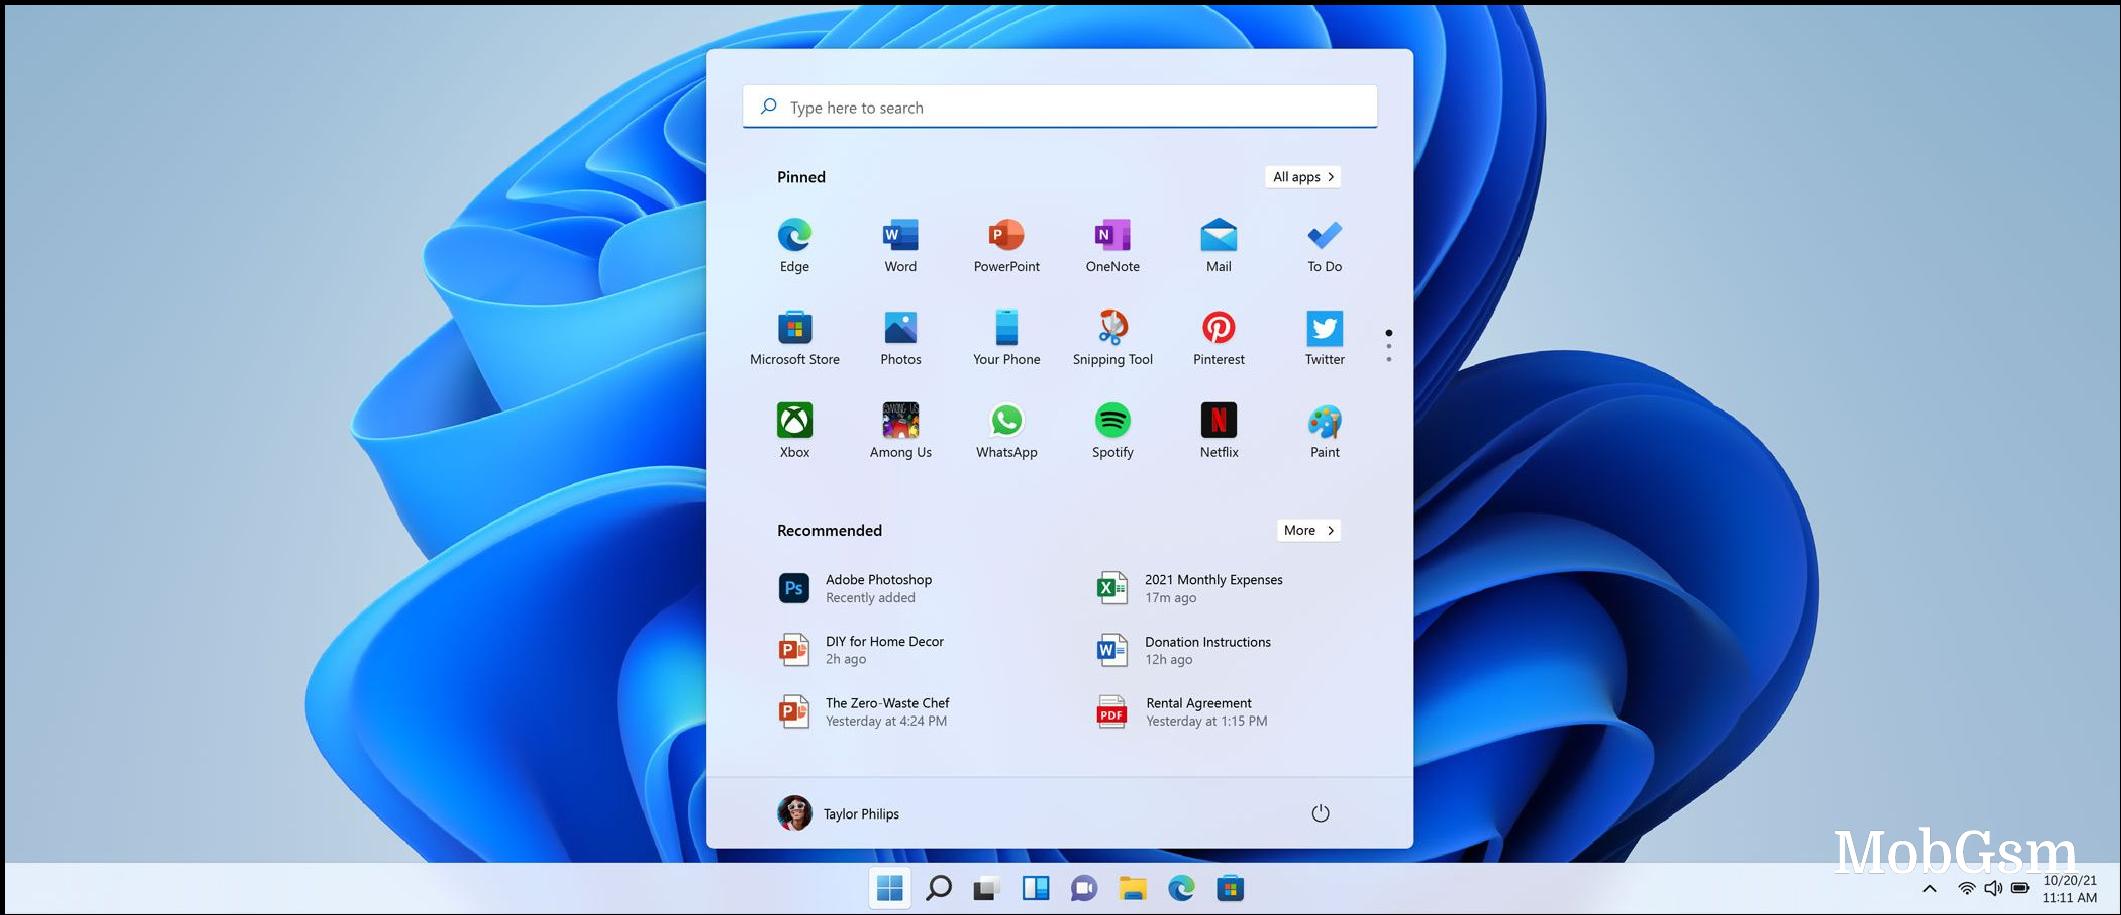The width and height of the screenshot is (2121, 915).
Task: Launch the Photos app
Action: (900, 338)
